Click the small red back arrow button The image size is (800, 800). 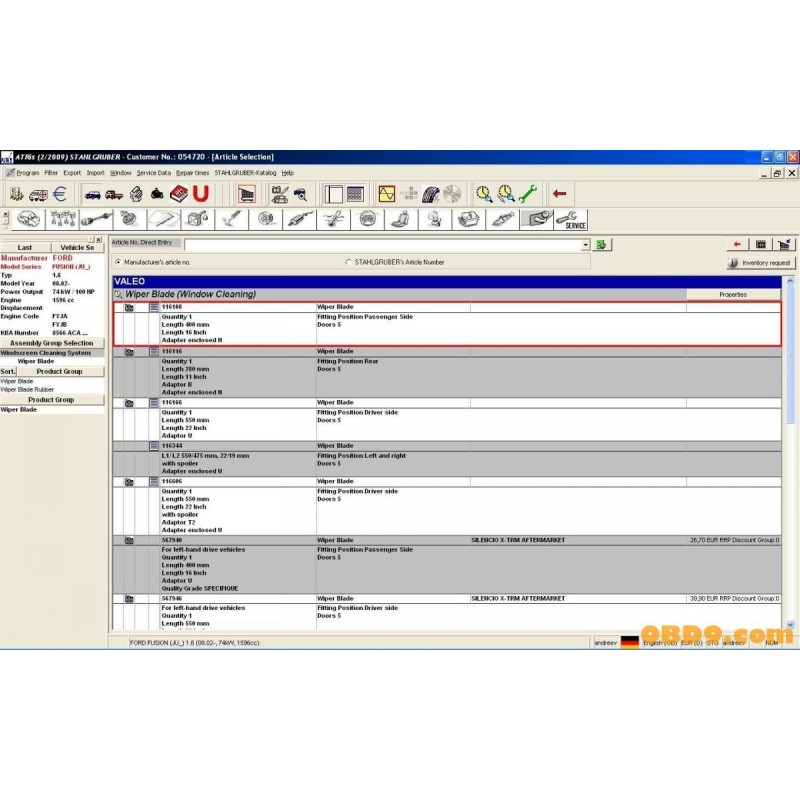[737, 244]
